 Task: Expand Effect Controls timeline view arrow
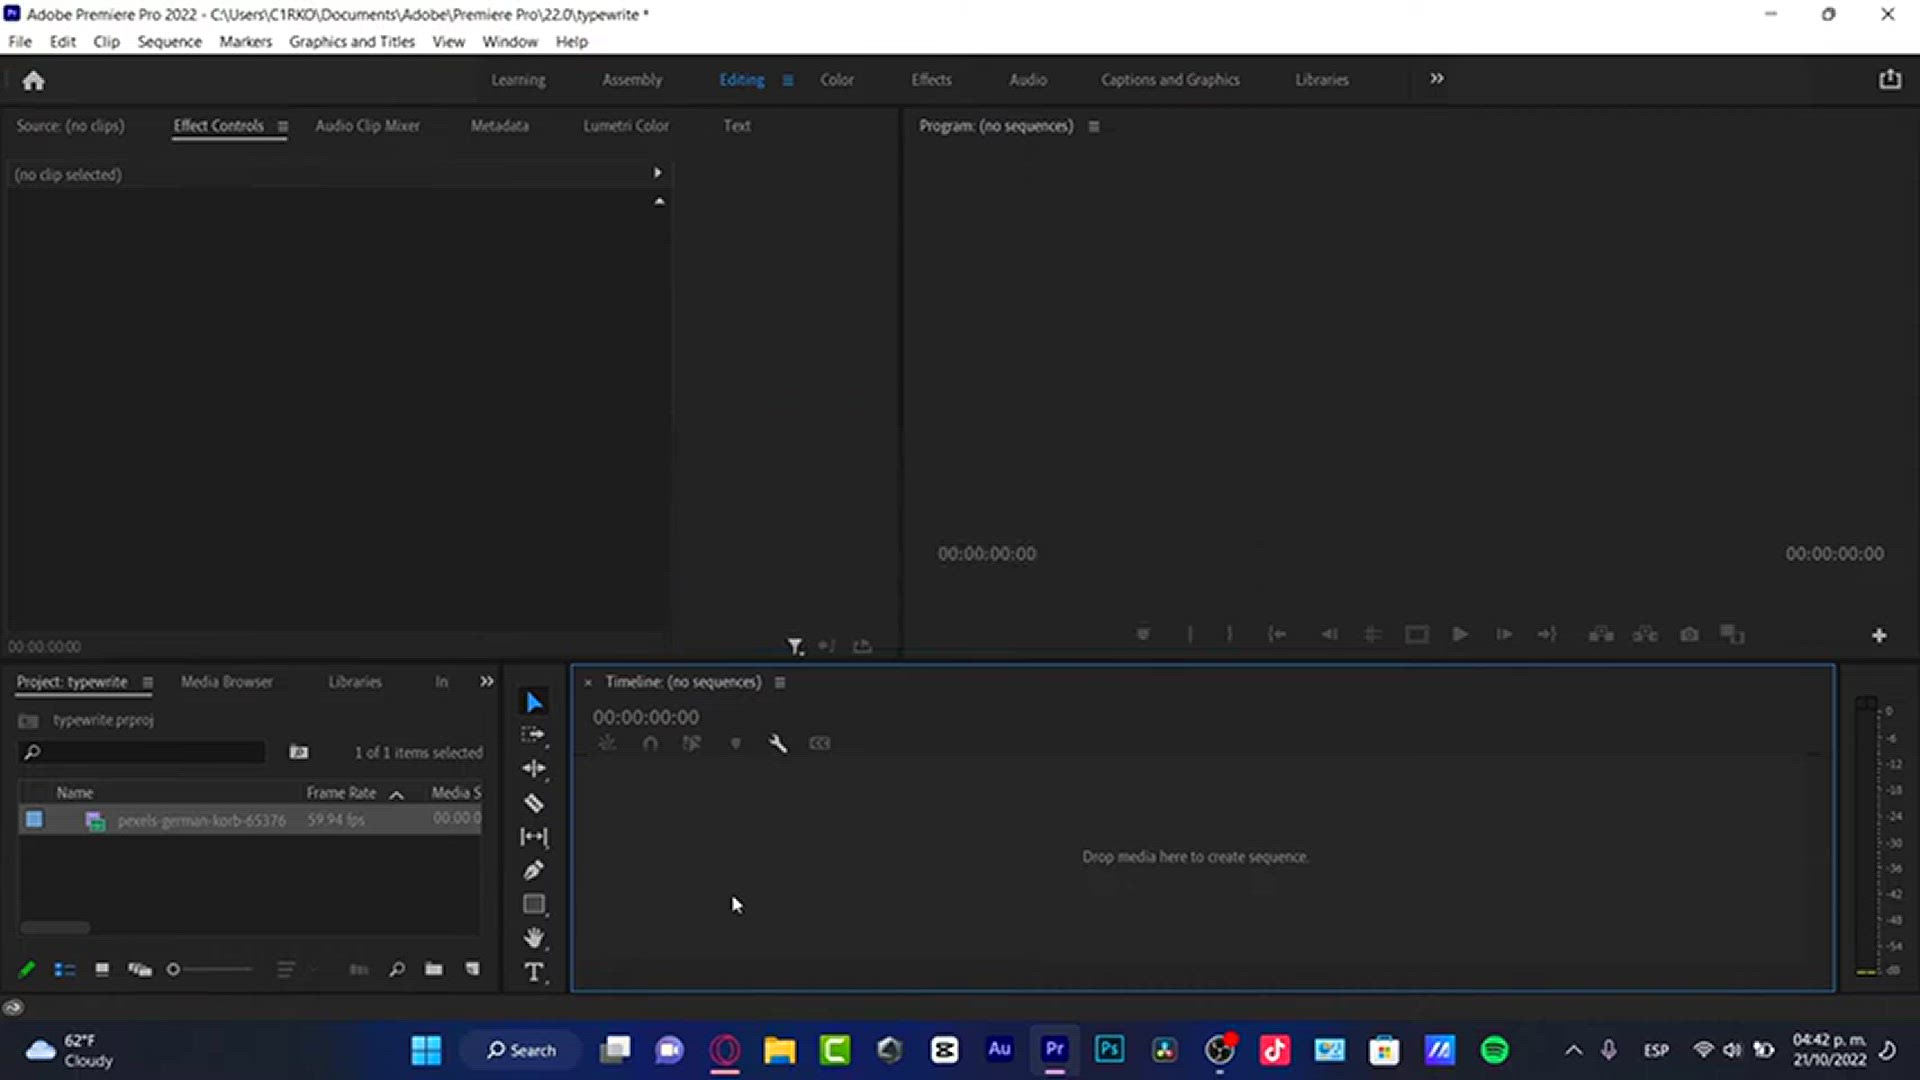click(657, 173)
